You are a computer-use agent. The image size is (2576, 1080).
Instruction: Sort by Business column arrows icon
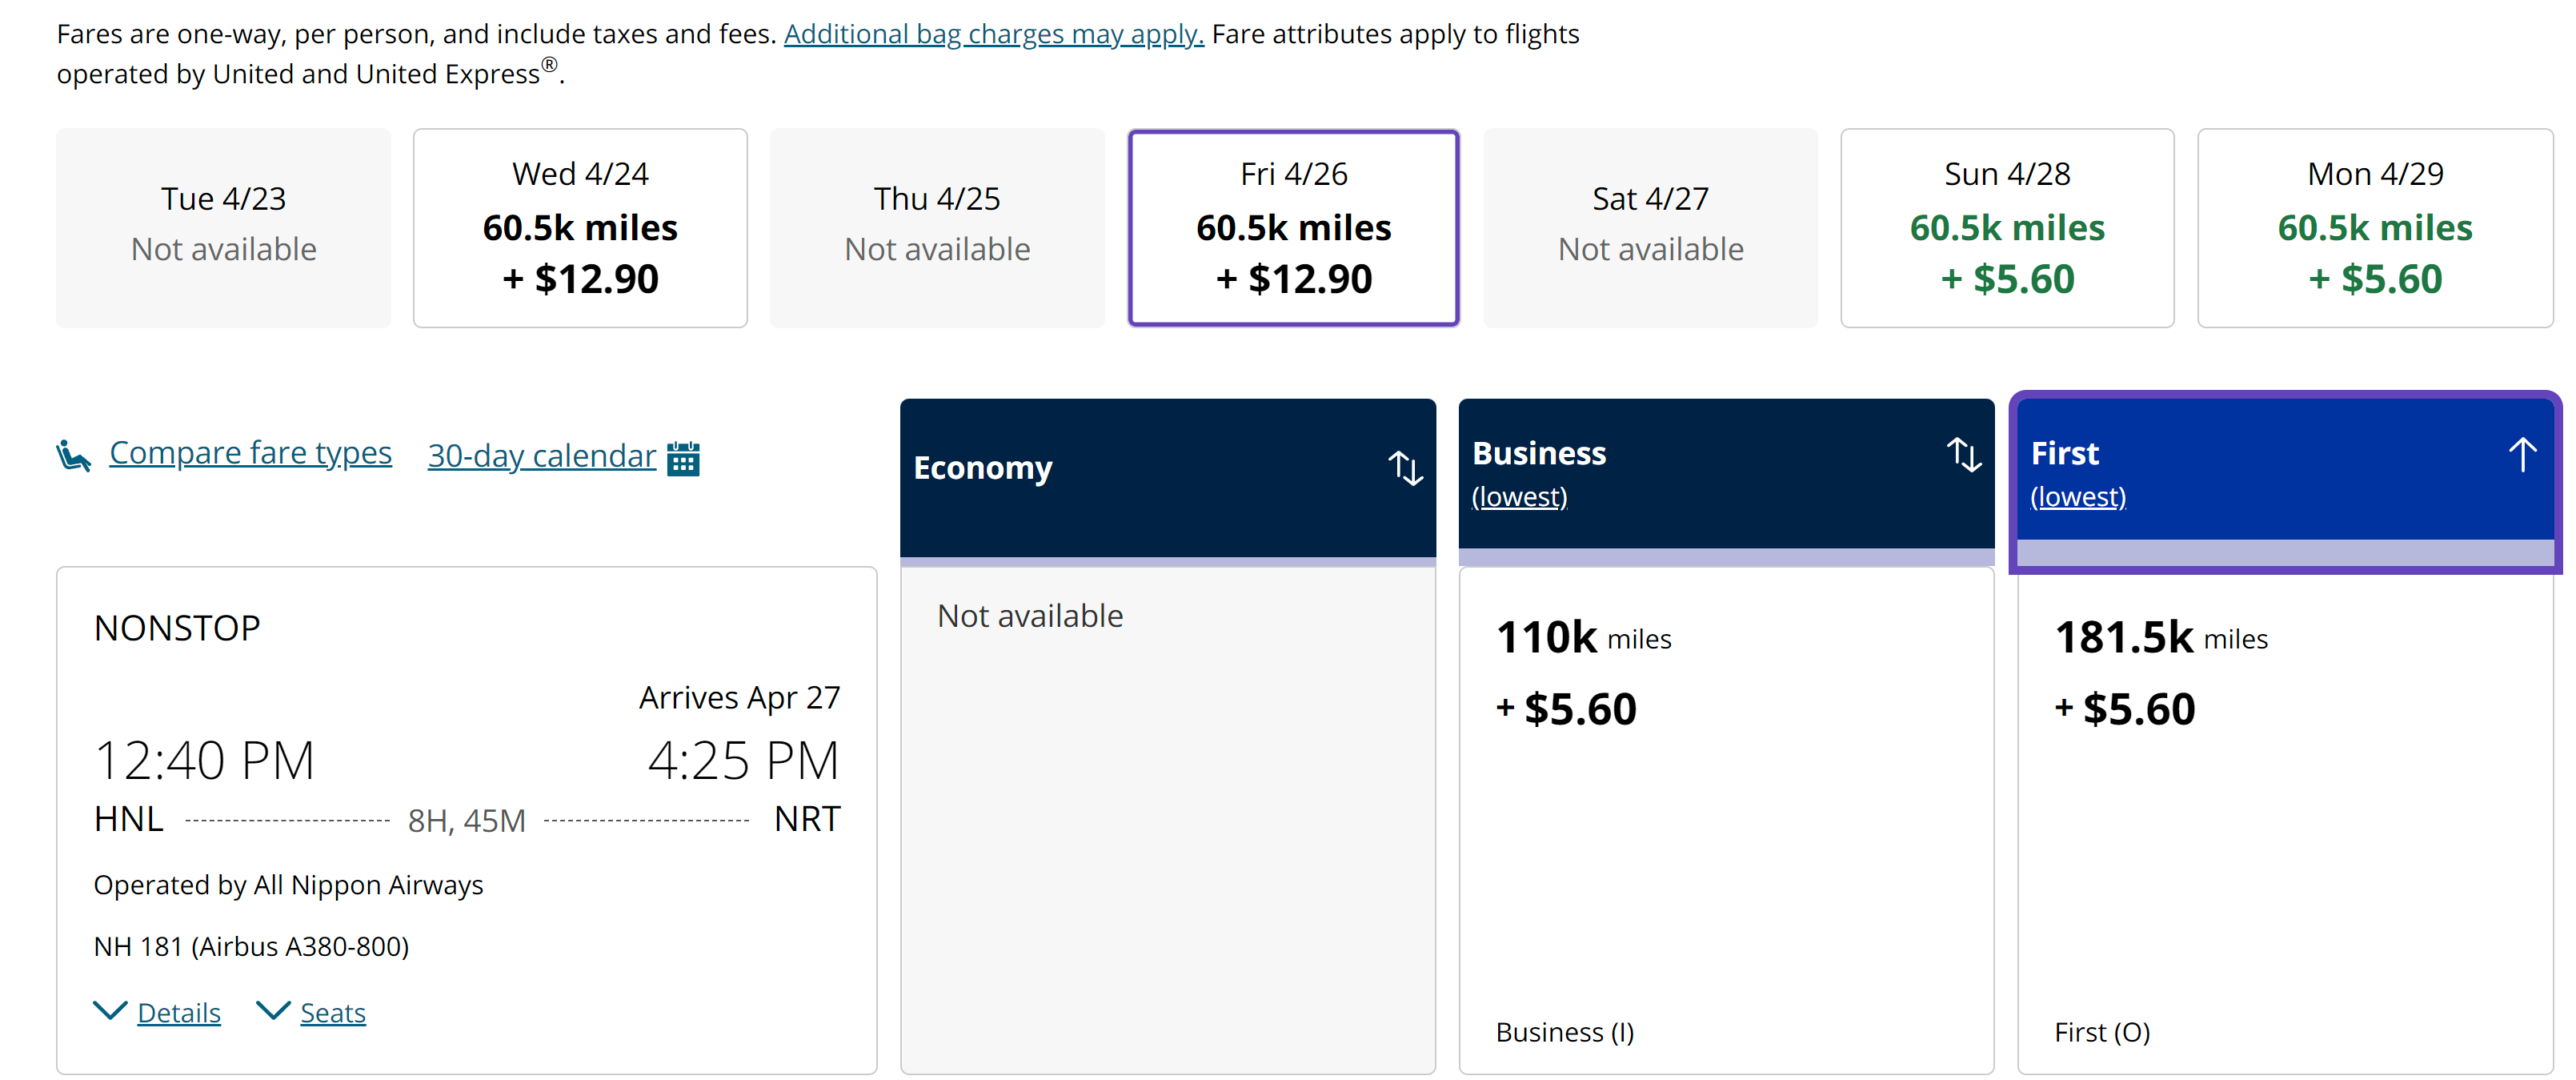(x=1964, y=454)
